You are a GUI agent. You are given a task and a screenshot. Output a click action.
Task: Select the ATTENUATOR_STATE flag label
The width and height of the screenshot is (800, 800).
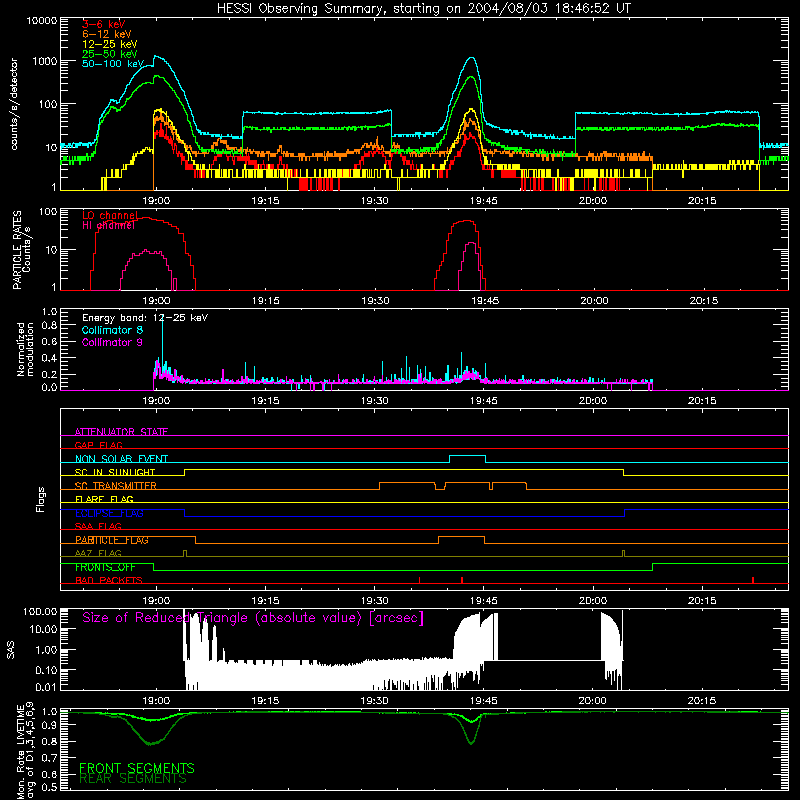[x=121, y=432]
